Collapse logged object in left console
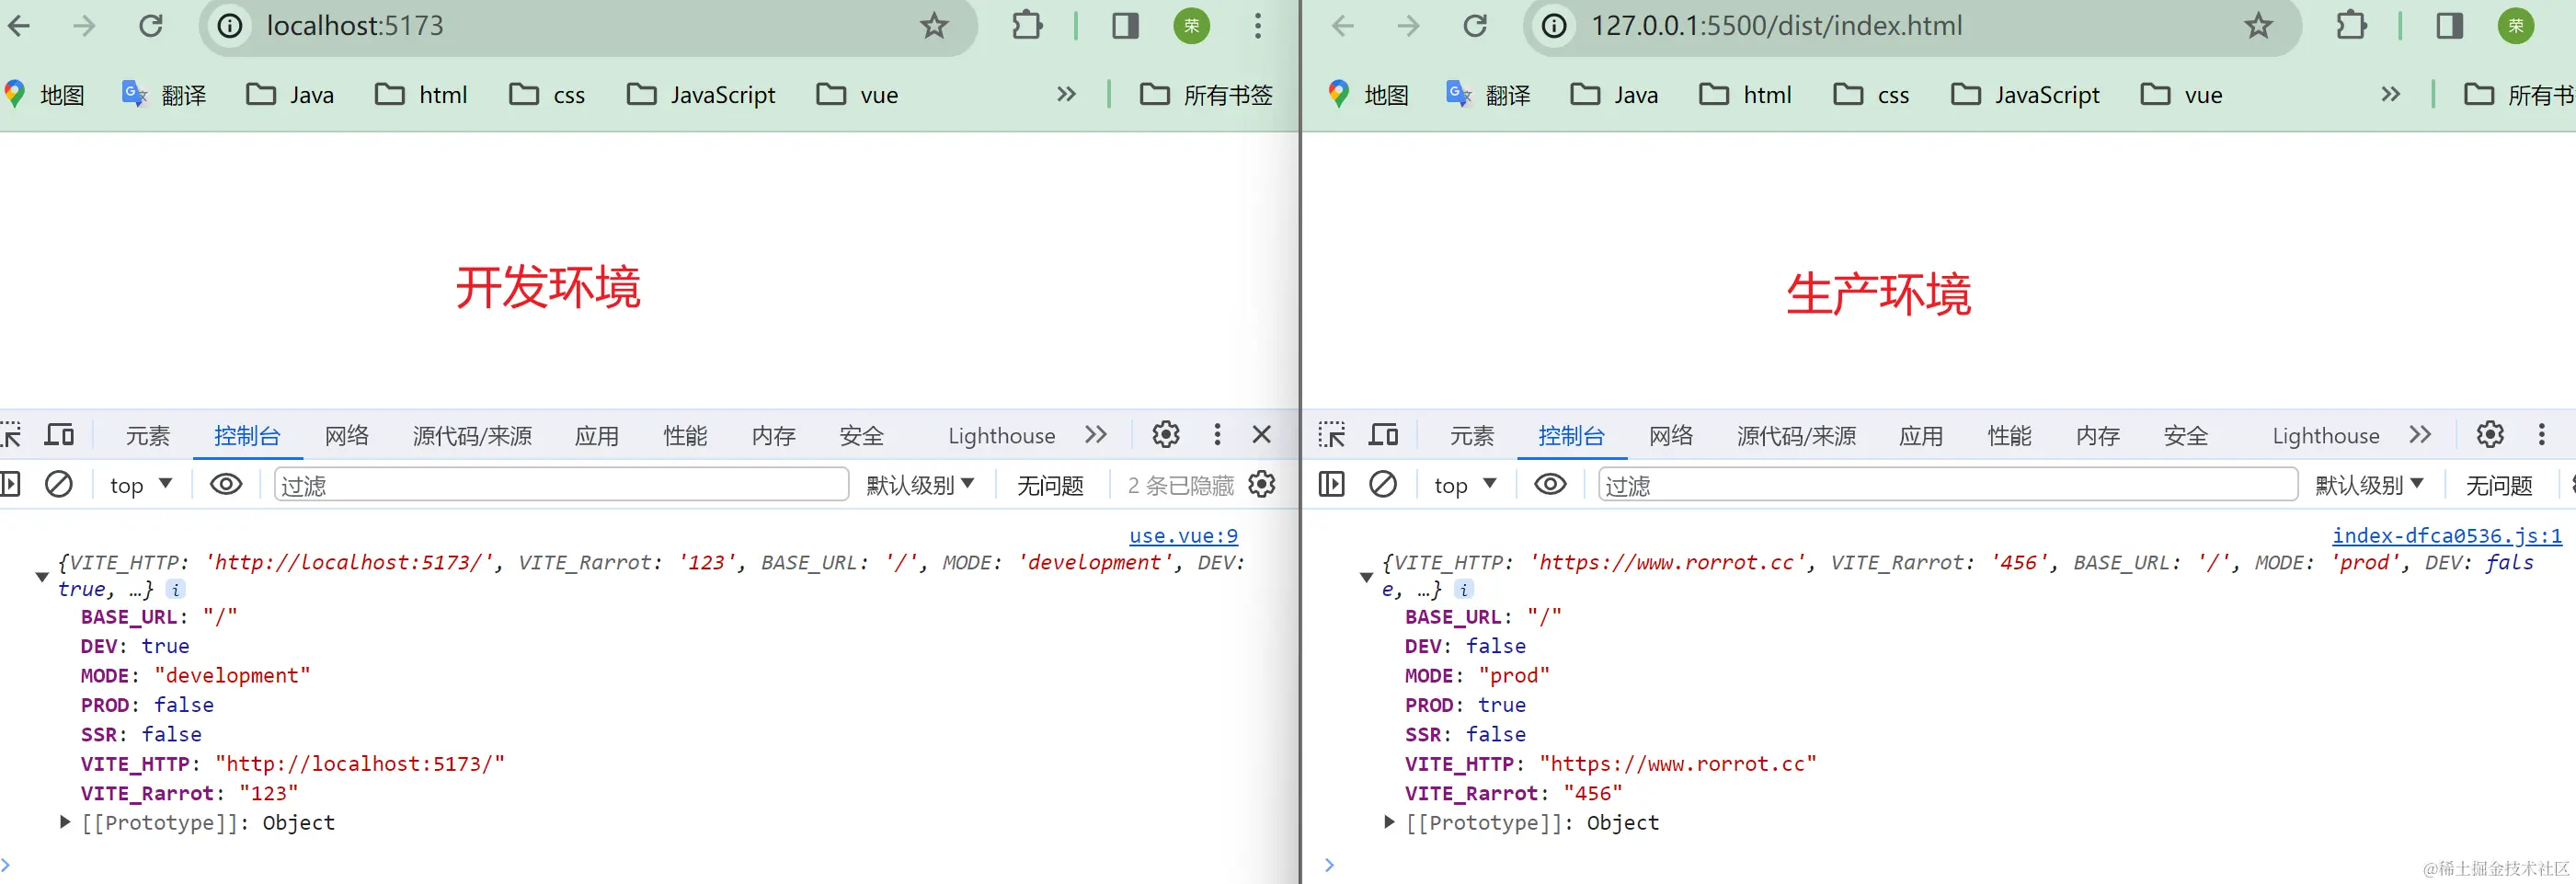The image size is (2576, 884). [42, 576]
